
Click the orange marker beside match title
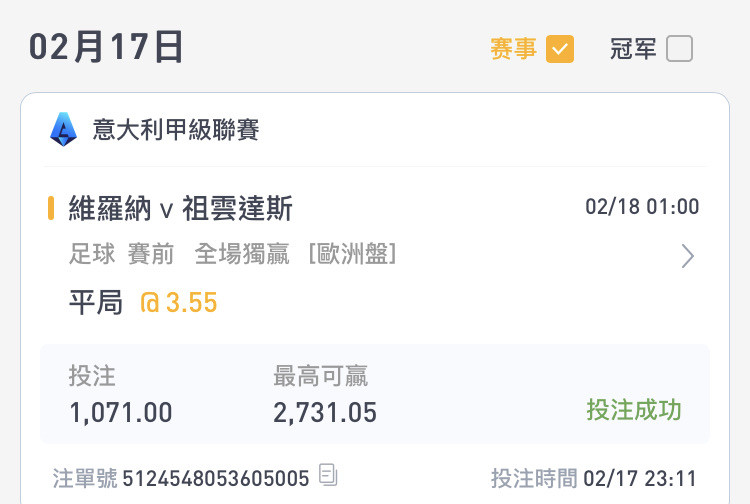coord(51,208)
